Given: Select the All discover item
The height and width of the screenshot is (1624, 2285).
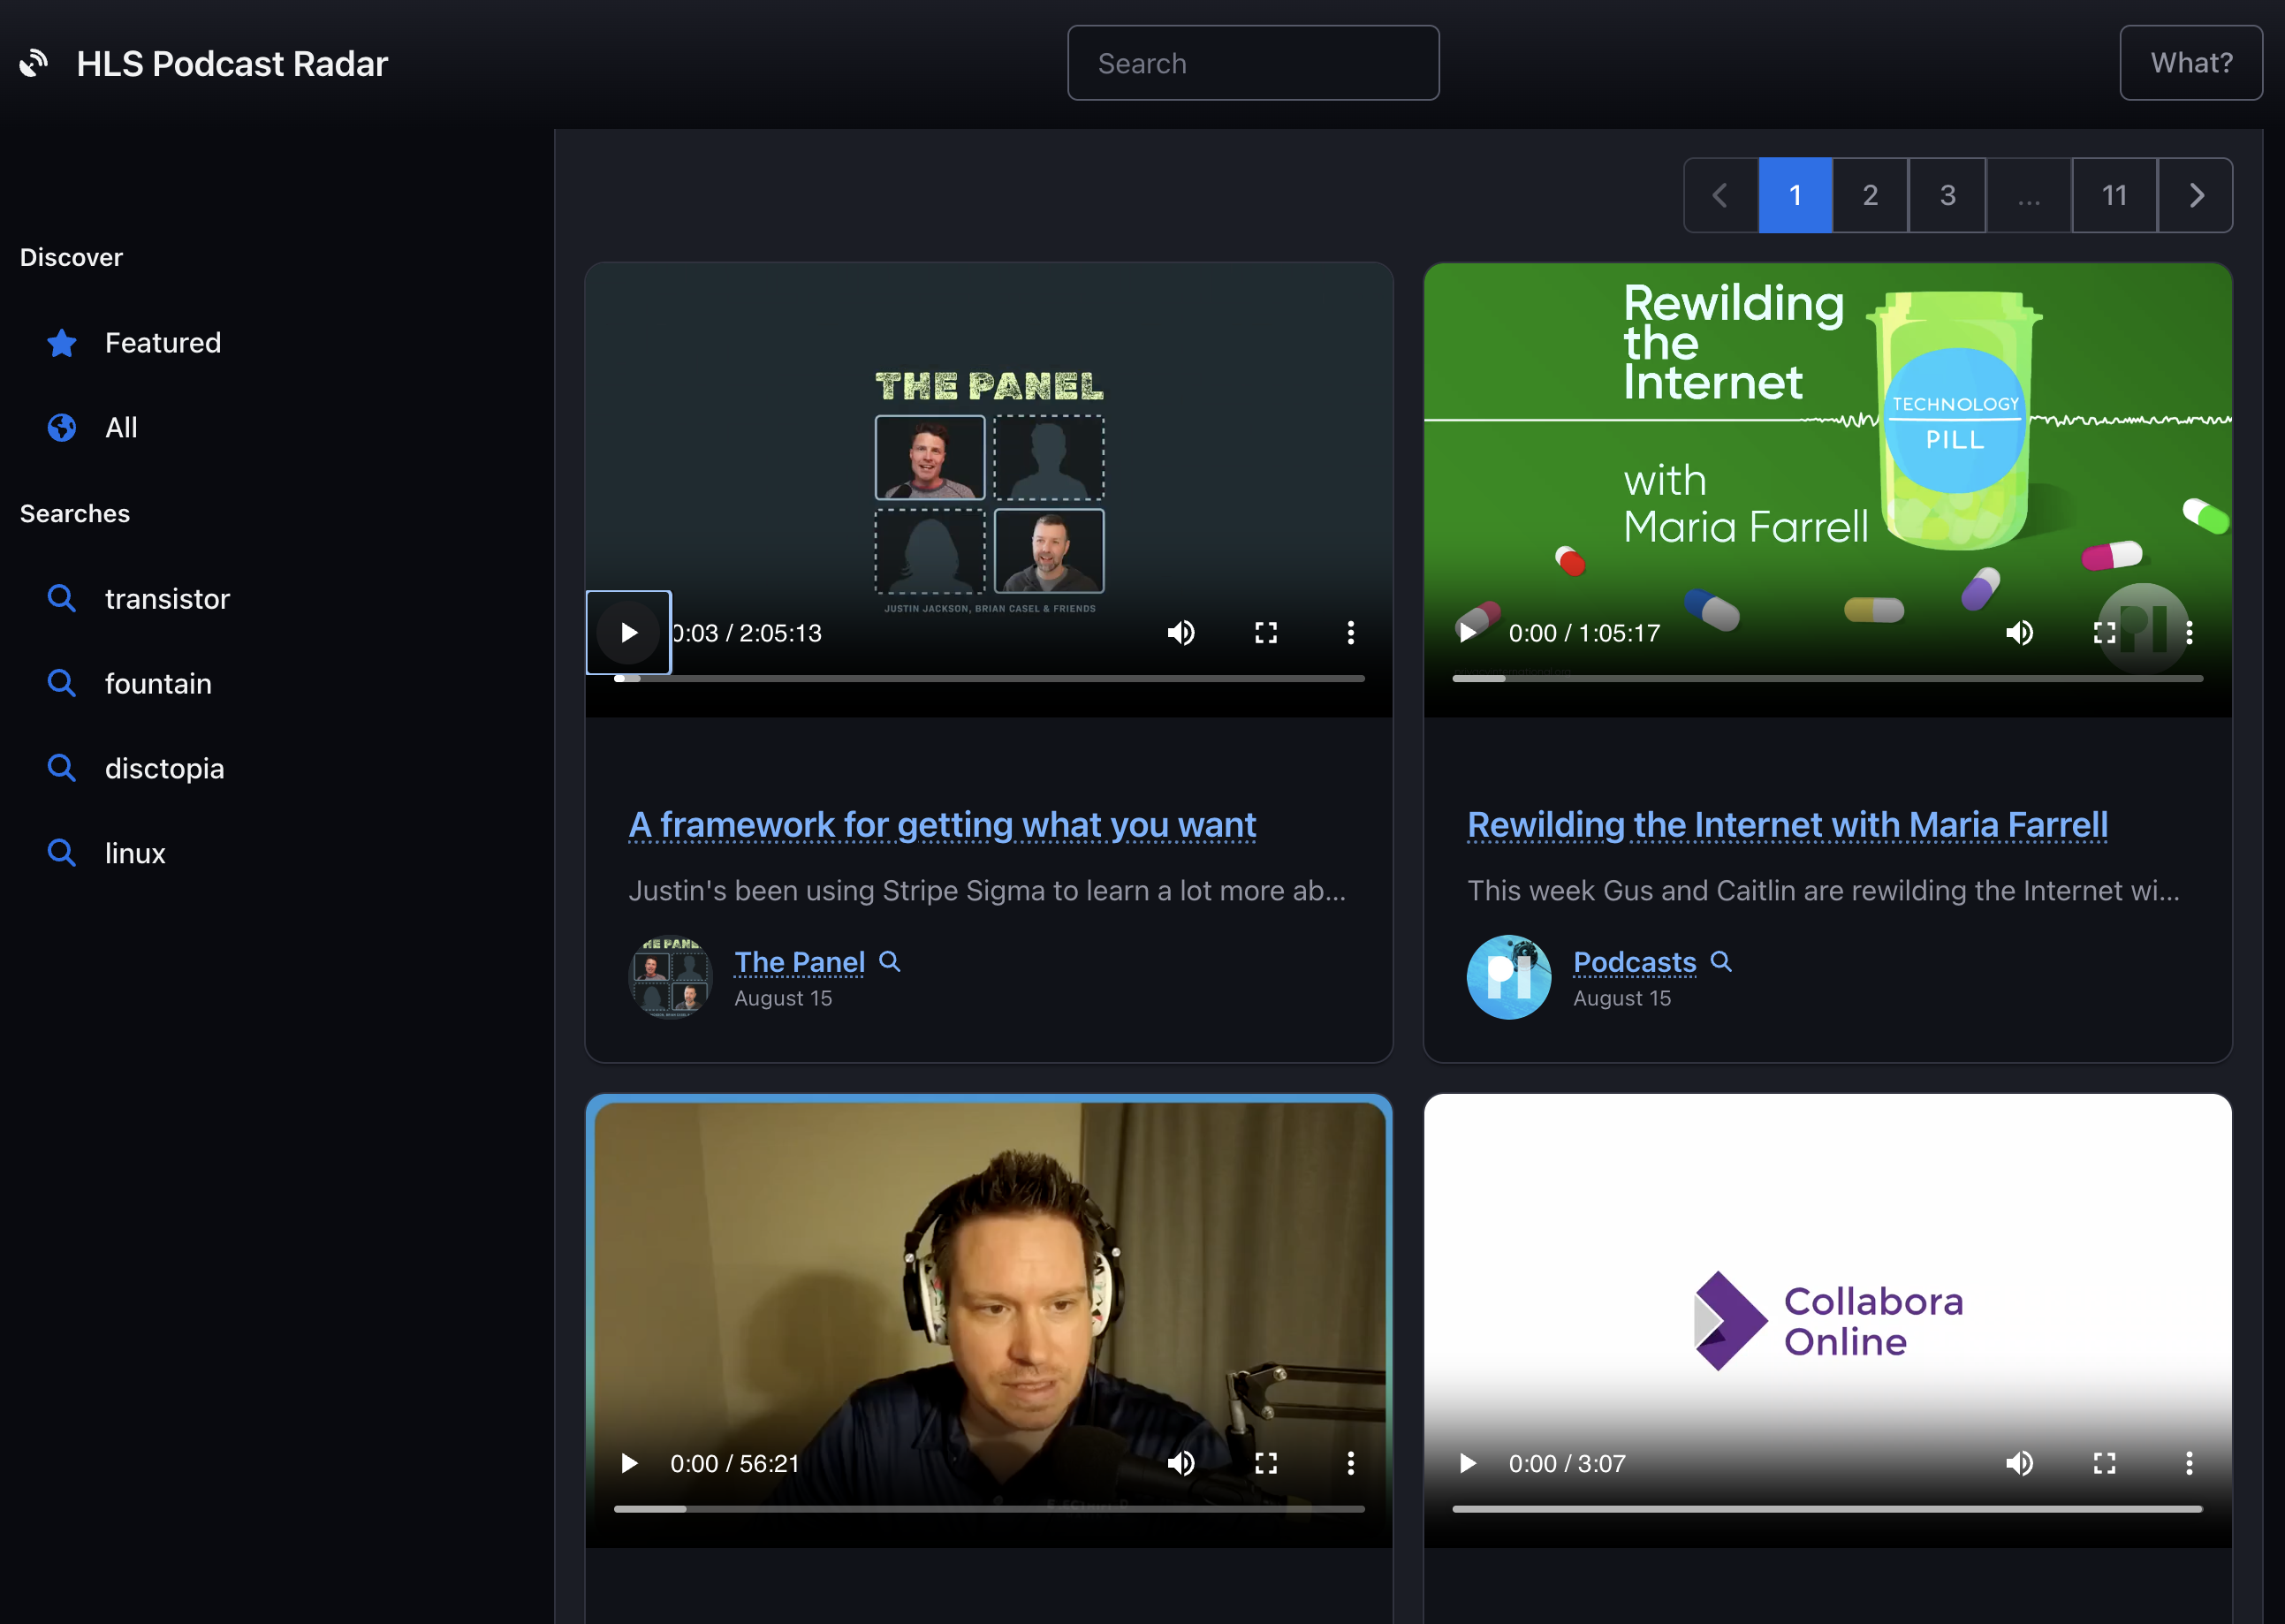Looking at the screenshot, I should click(x=121, y=428).
